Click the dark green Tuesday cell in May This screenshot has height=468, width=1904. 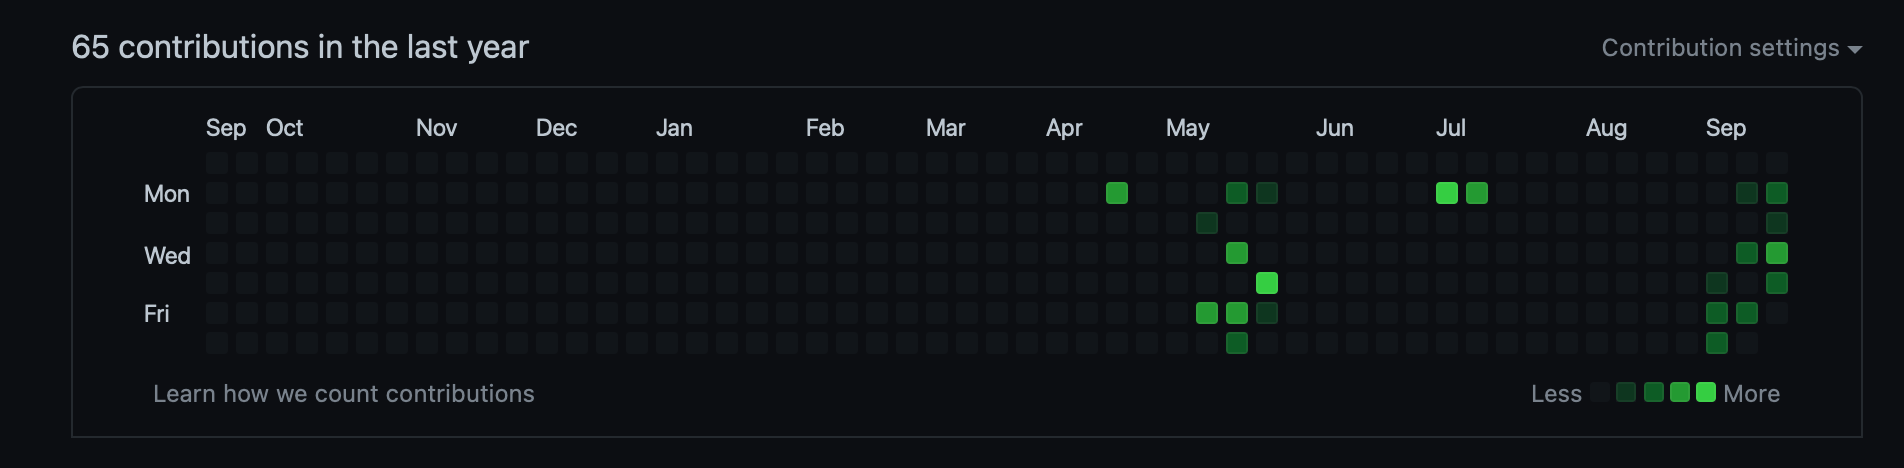tap(1207, 223)
